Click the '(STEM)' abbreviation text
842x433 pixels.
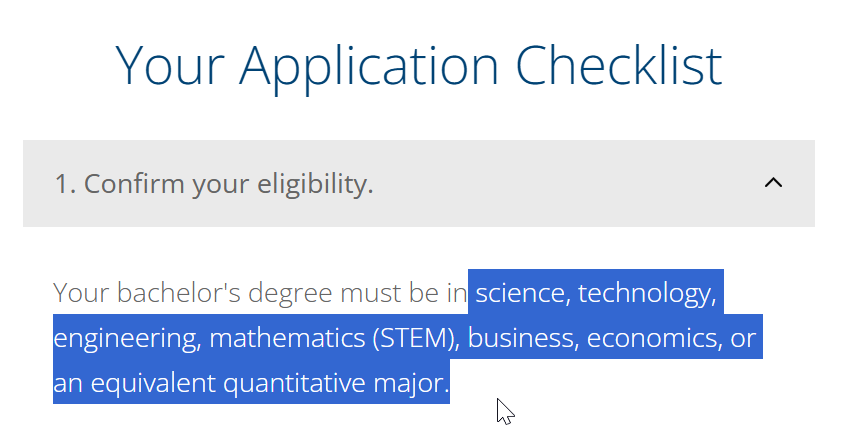[x=413, y=339]
